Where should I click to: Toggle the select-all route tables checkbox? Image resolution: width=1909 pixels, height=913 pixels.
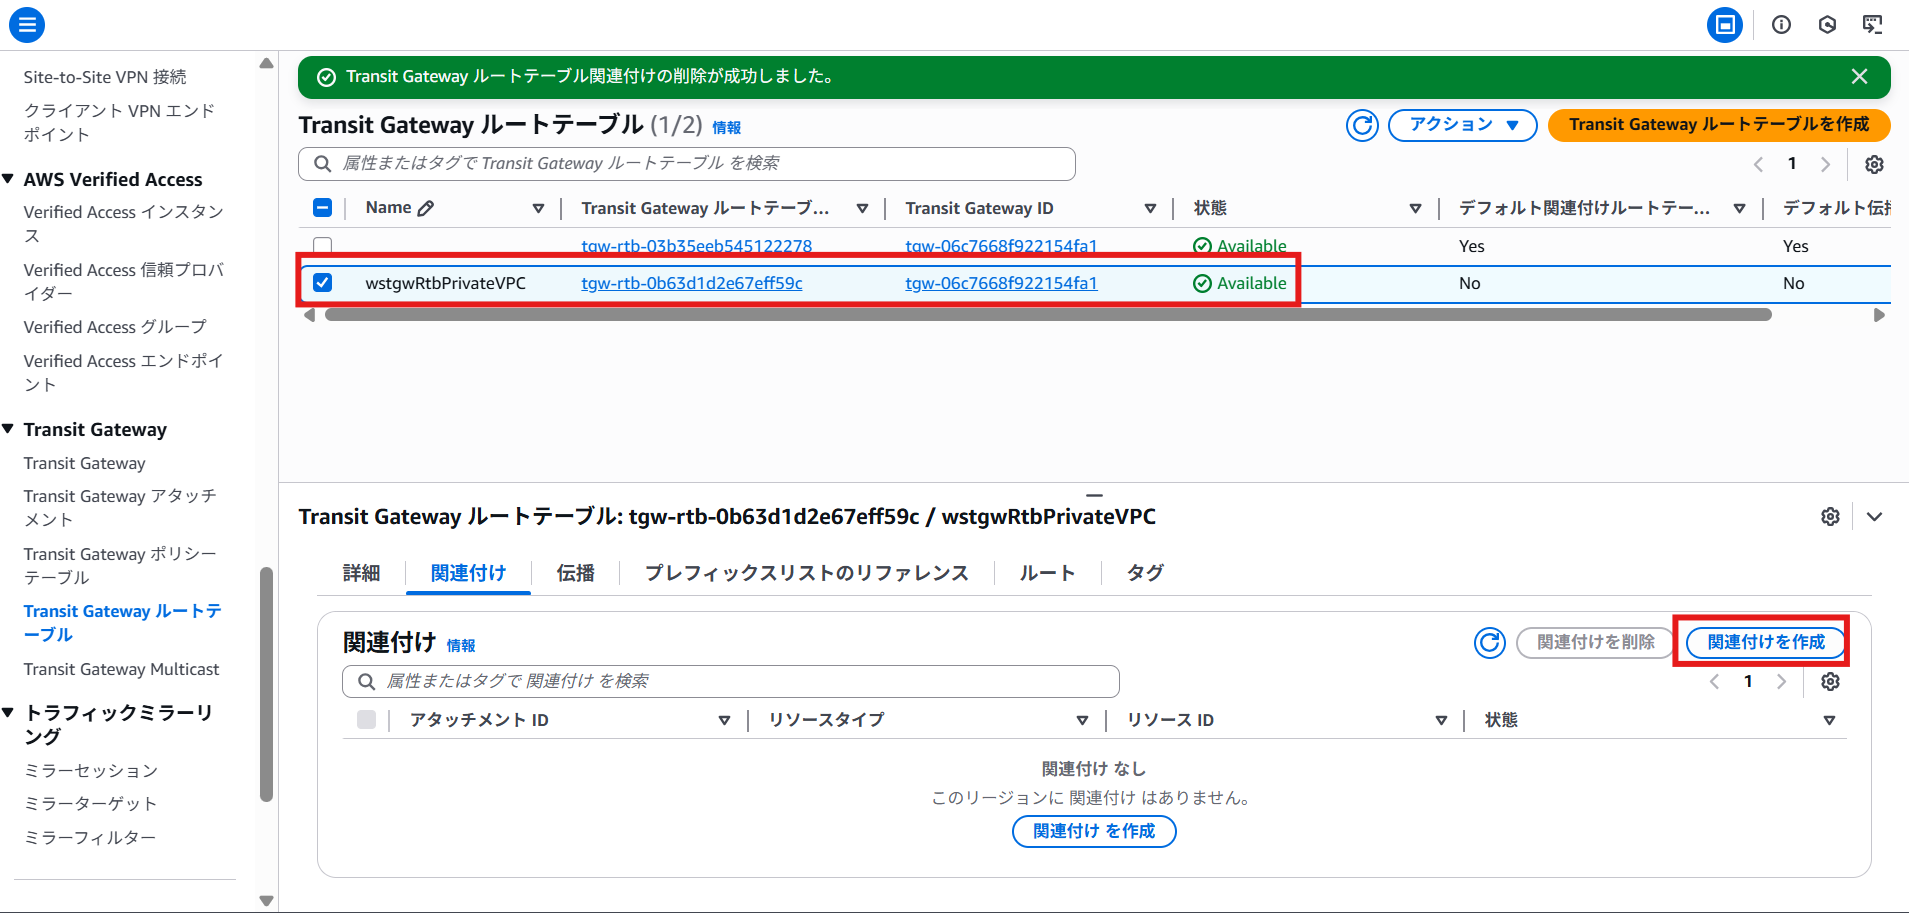point(322,208)
